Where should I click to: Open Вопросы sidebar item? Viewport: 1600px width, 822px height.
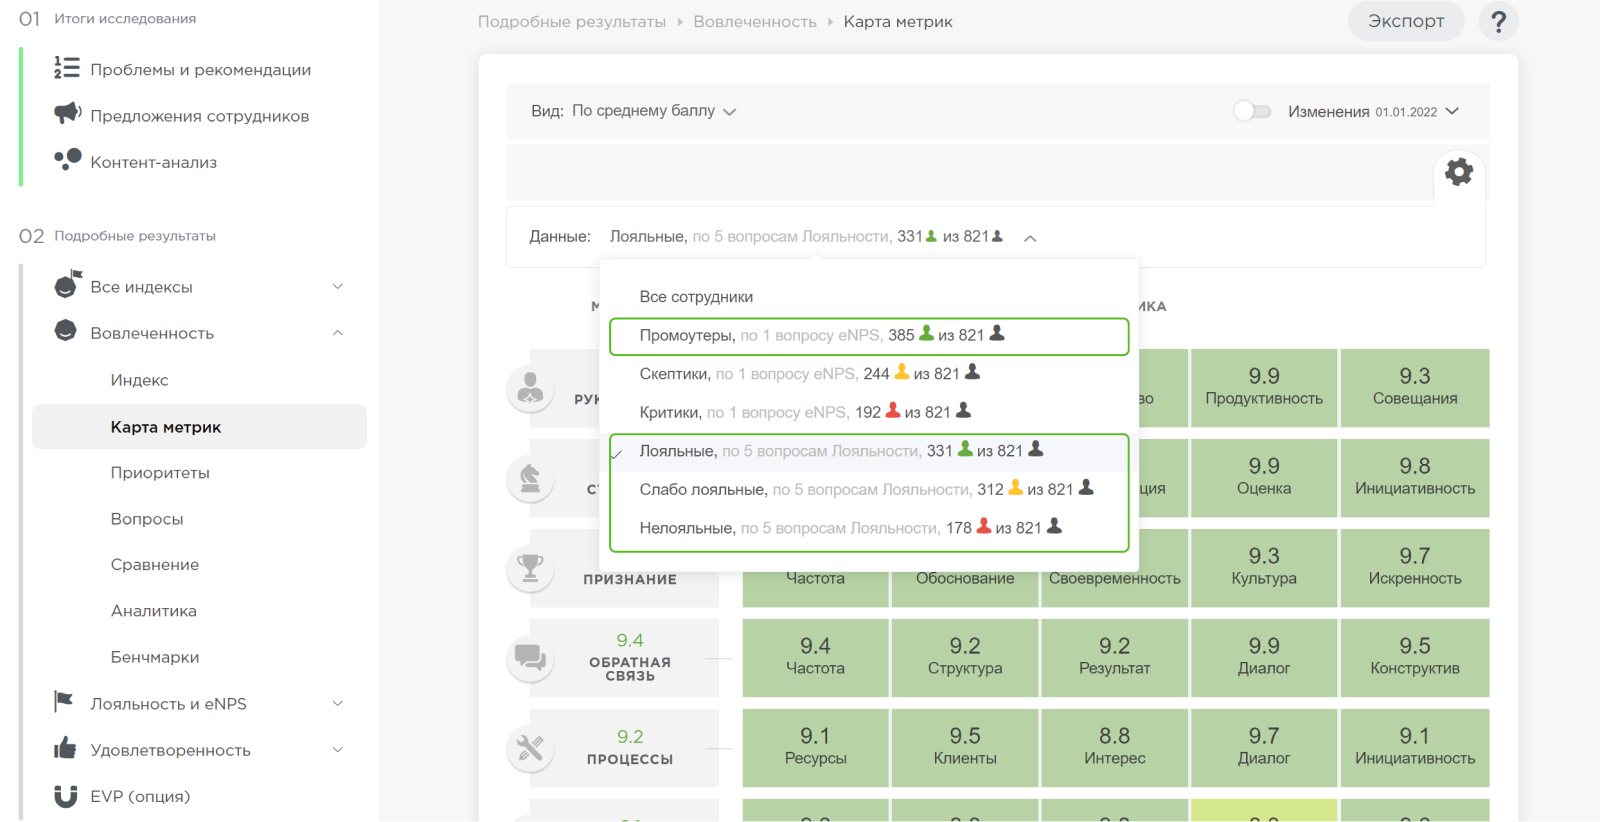[147, 519]
